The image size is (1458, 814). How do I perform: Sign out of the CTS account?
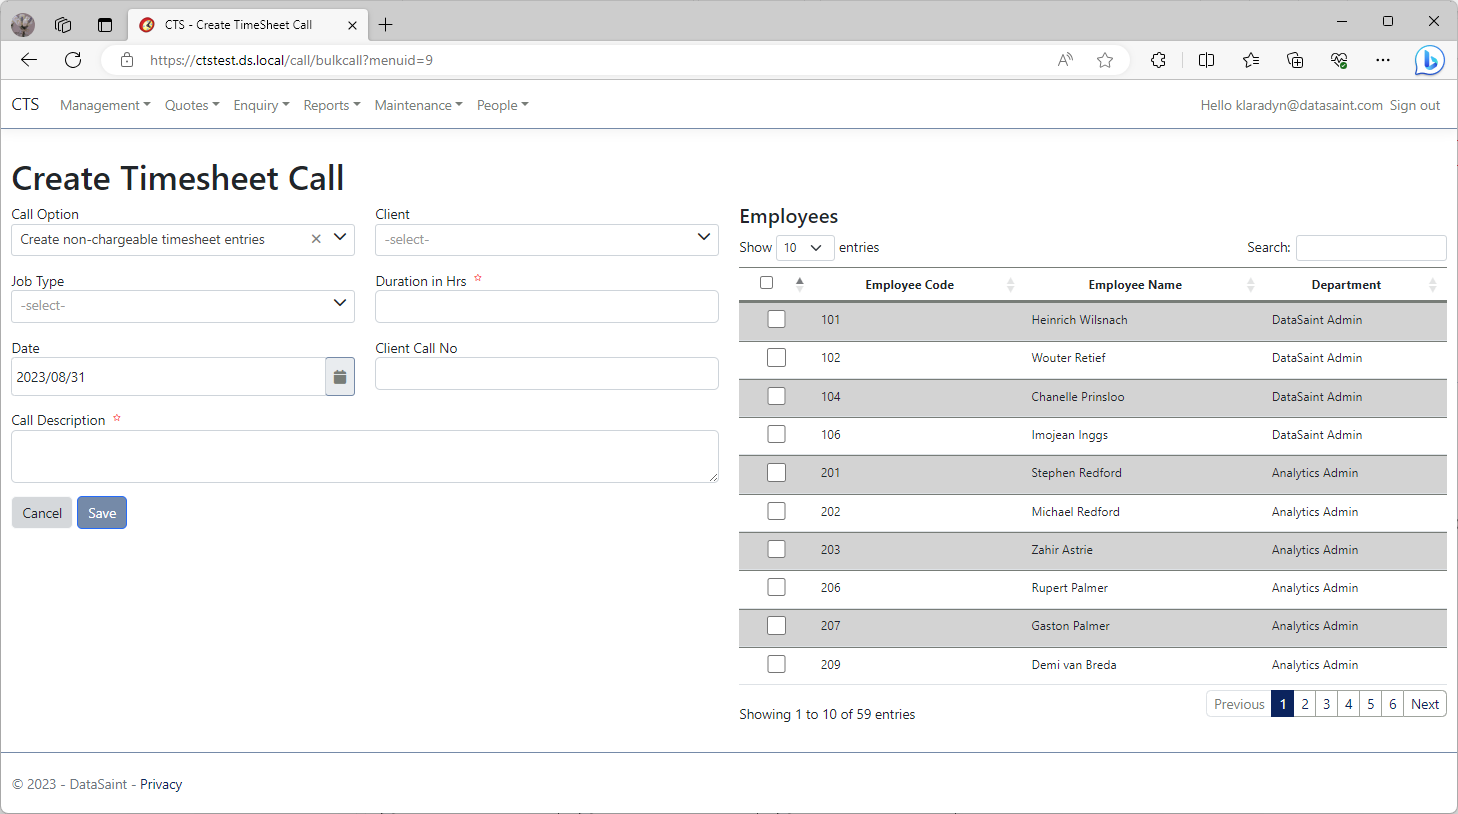[x=1415, y=105]
